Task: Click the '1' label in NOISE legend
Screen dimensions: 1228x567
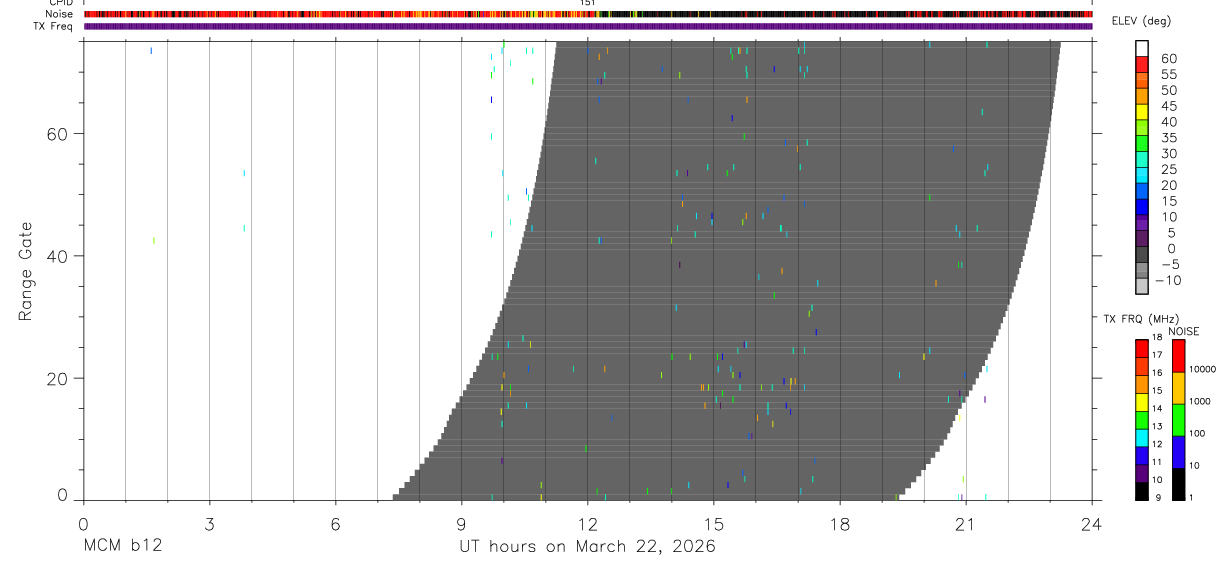Action: pos(1191,497)
